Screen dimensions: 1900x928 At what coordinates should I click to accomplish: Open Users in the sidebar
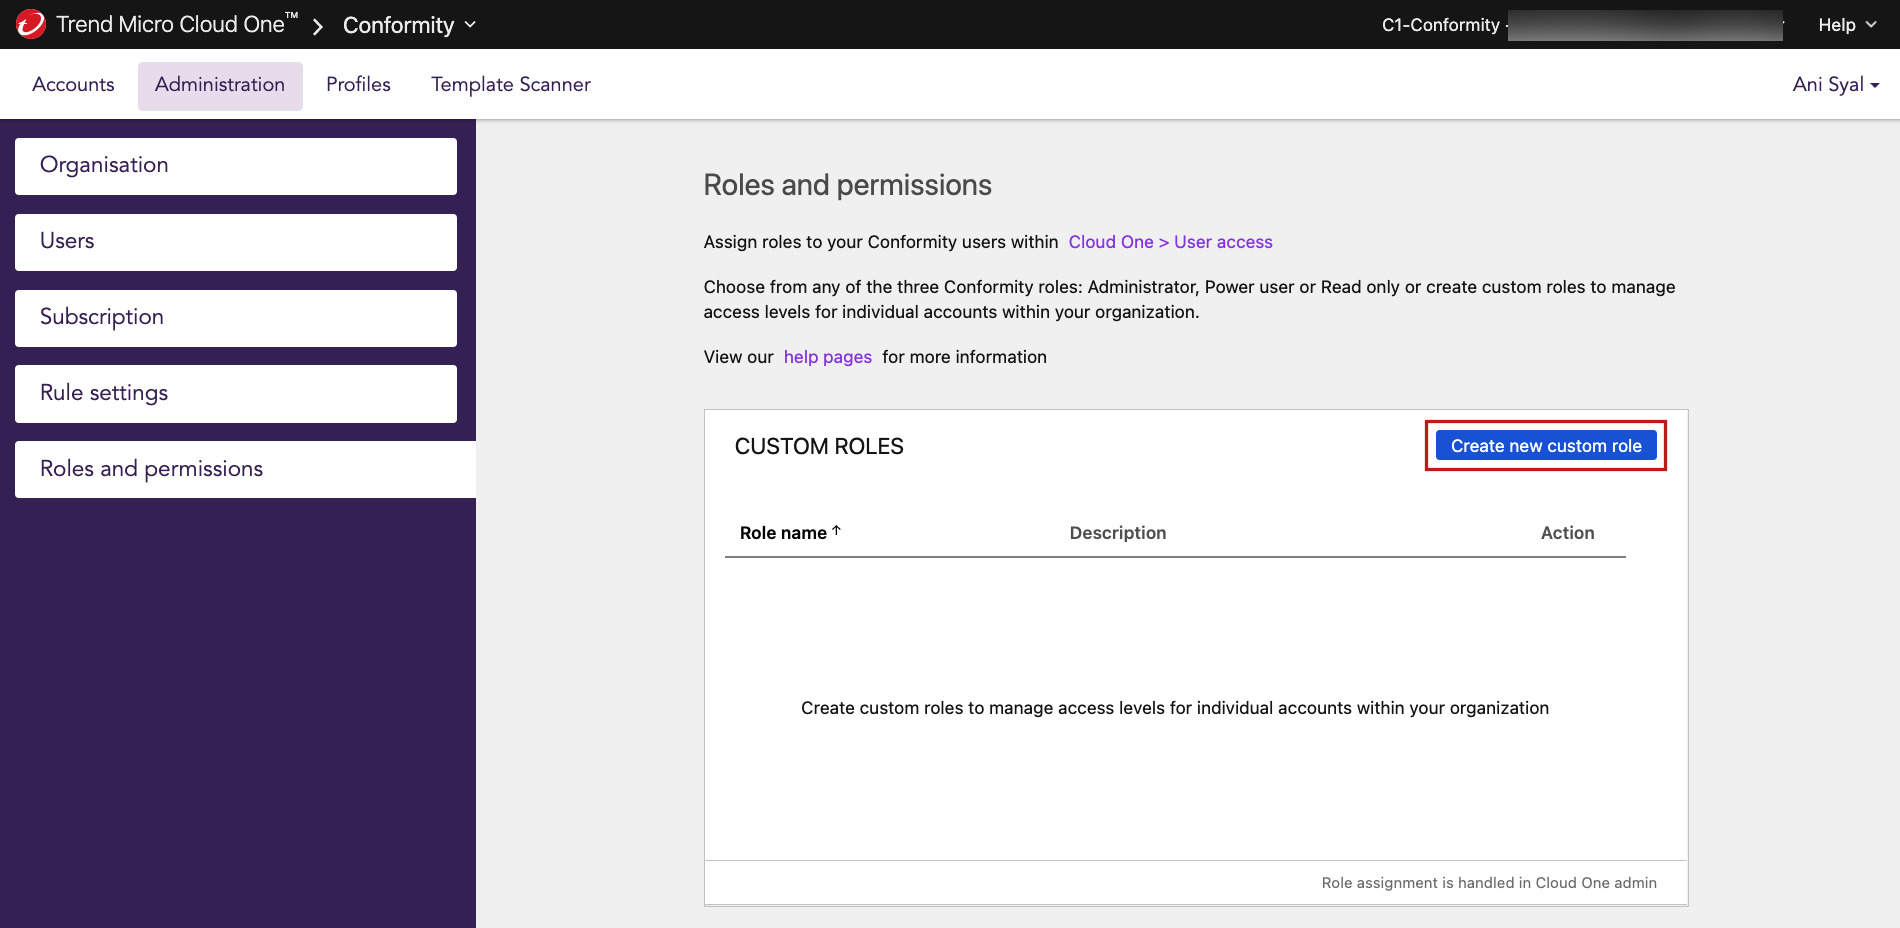tap(236, 242)
